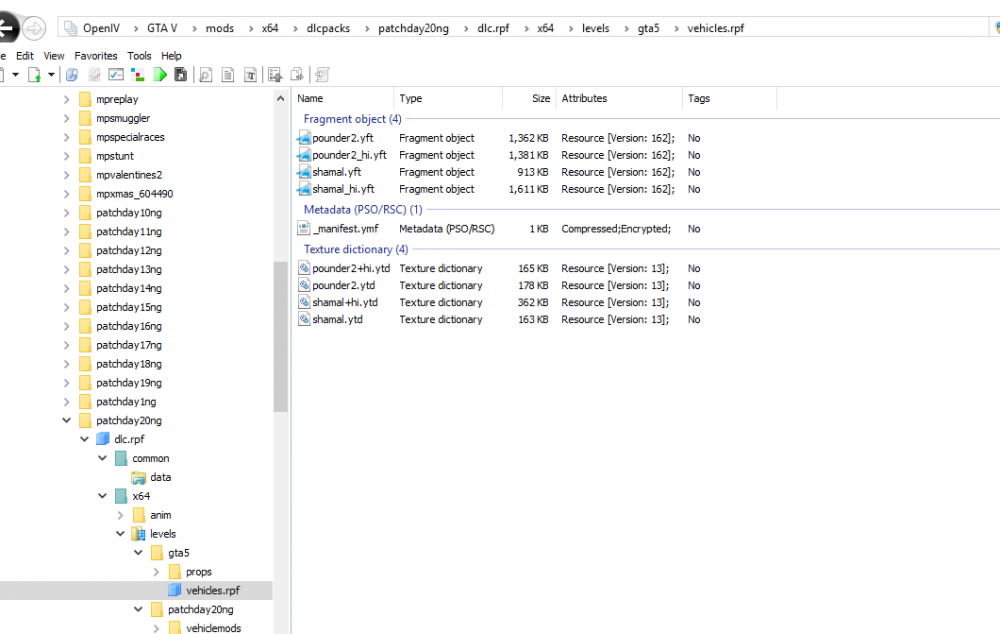Click the magnifier search icon in toolbar

[x=205, y=75]
